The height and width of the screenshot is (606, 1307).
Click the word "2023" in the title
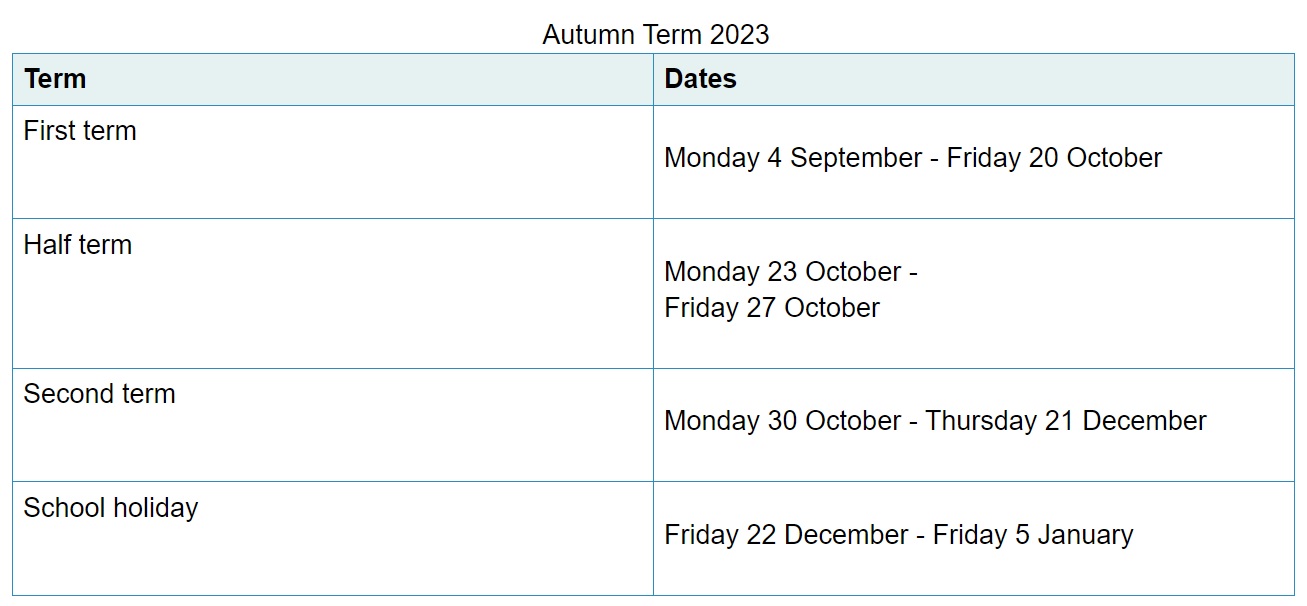739,35
